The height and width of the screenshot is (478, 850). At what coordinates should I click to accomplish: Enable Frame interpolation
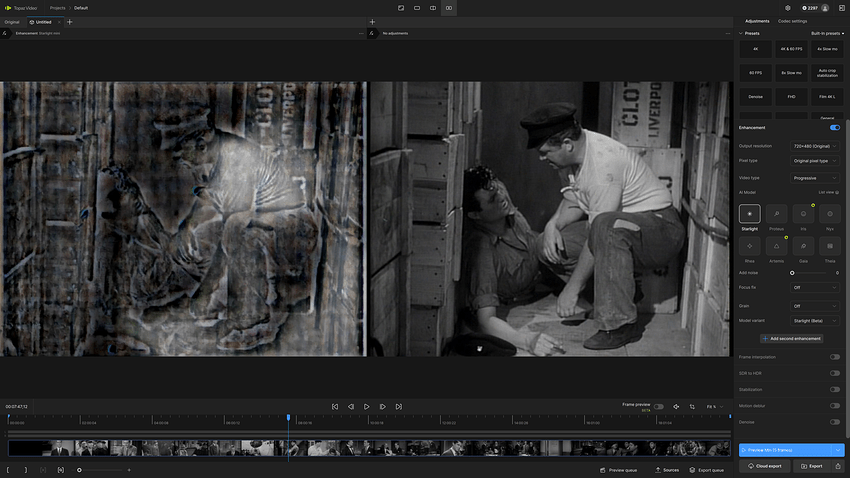click(834, 357)
